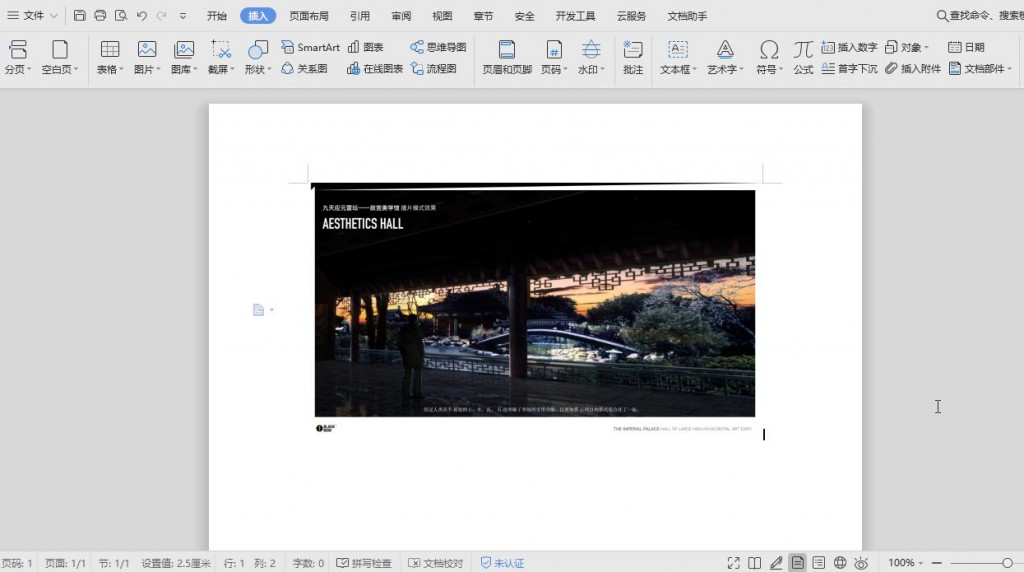Click the 查找命令 search box

point(980,15)
